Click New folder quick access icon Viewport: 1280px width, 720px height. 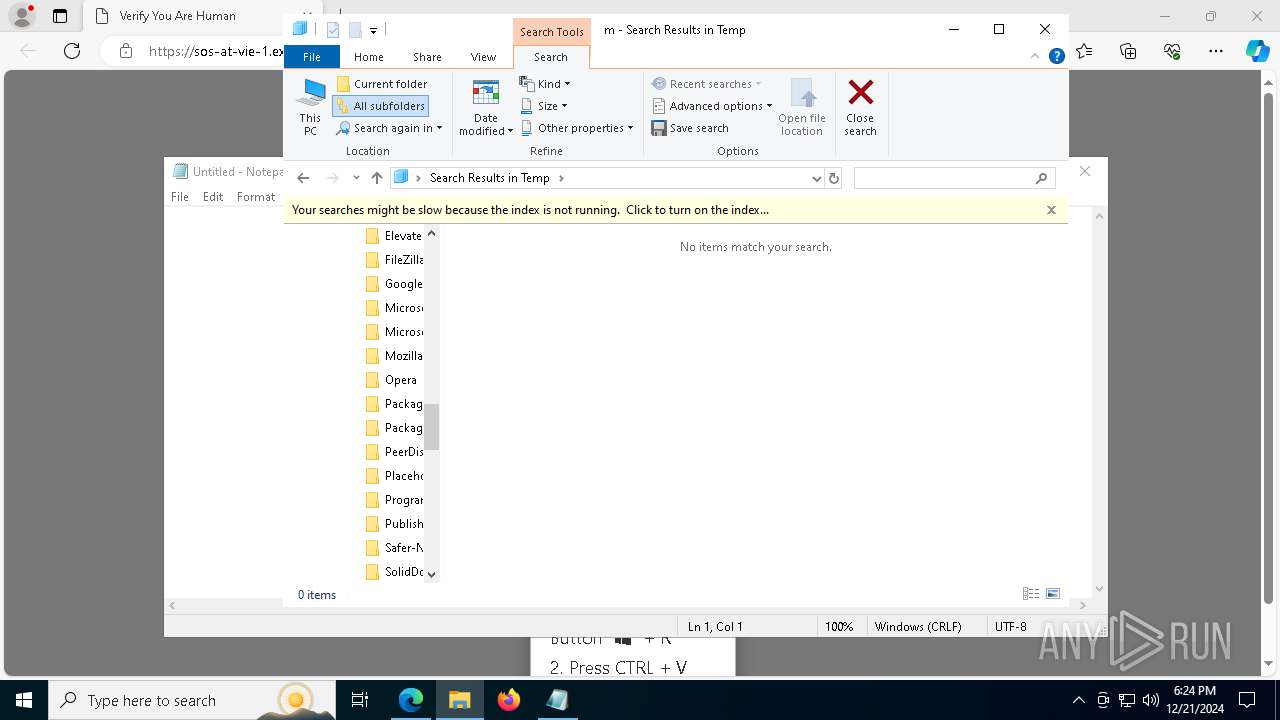coord(355,30)
